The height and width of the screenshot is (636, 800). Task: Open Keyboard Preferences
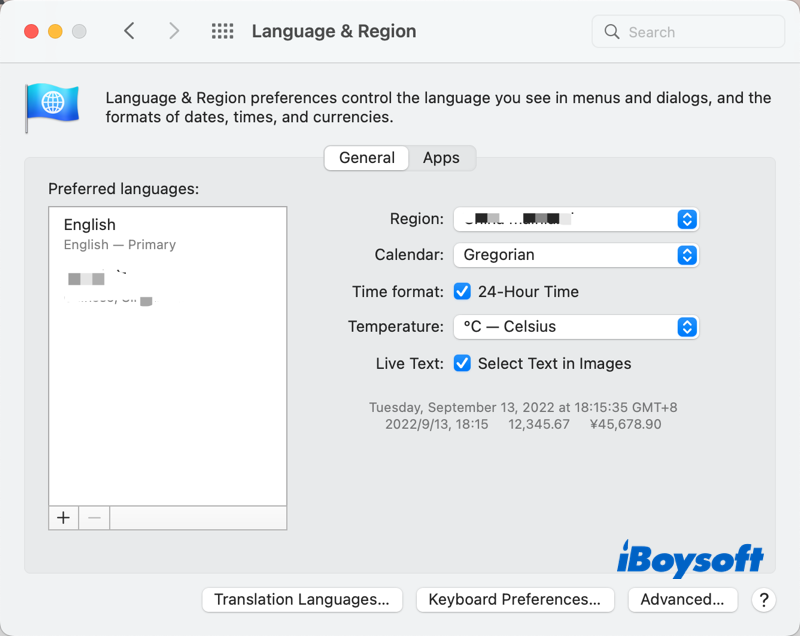515,600
